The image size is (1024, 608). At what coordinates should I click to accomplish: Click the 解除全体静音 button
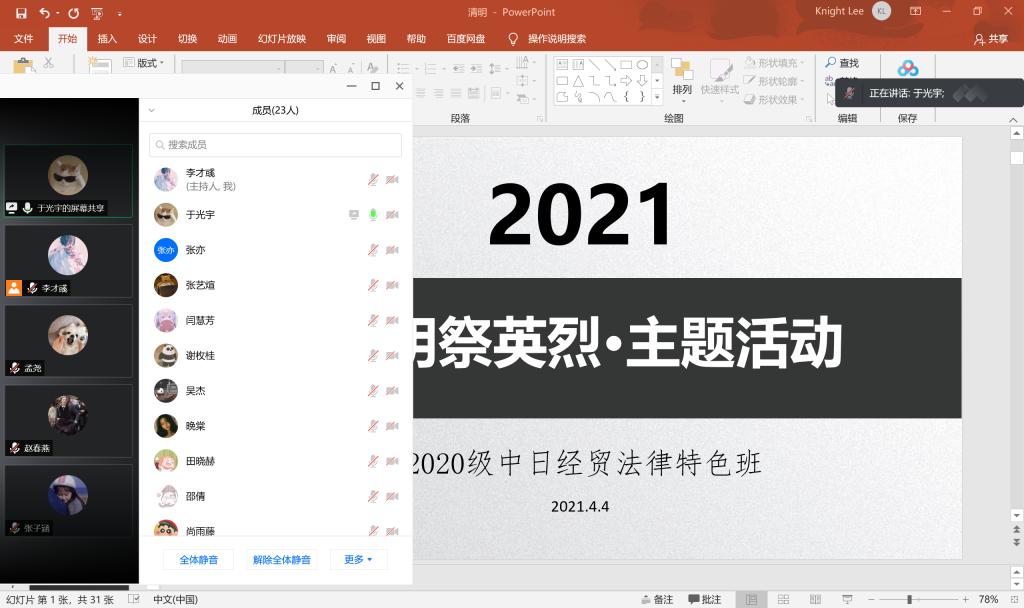click(x=281, y=560)
